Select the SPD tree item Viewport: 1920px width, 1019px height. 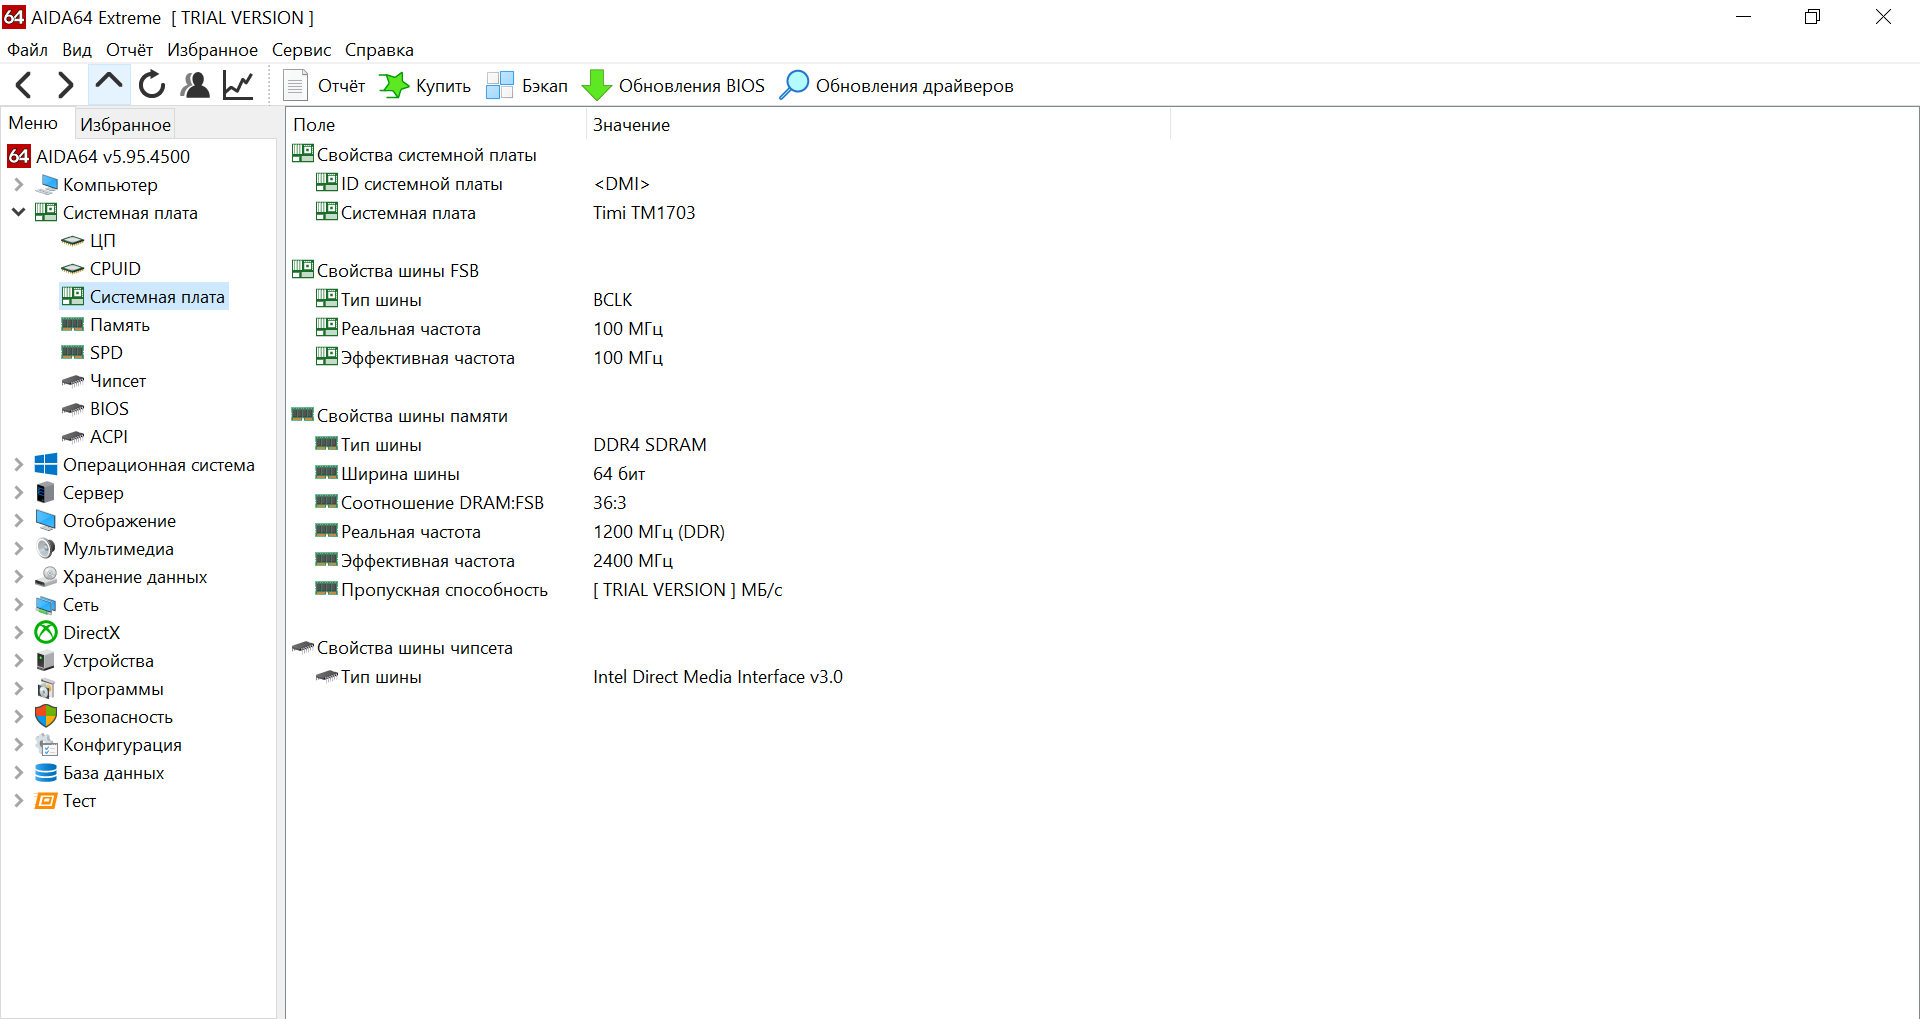[106, 352]
